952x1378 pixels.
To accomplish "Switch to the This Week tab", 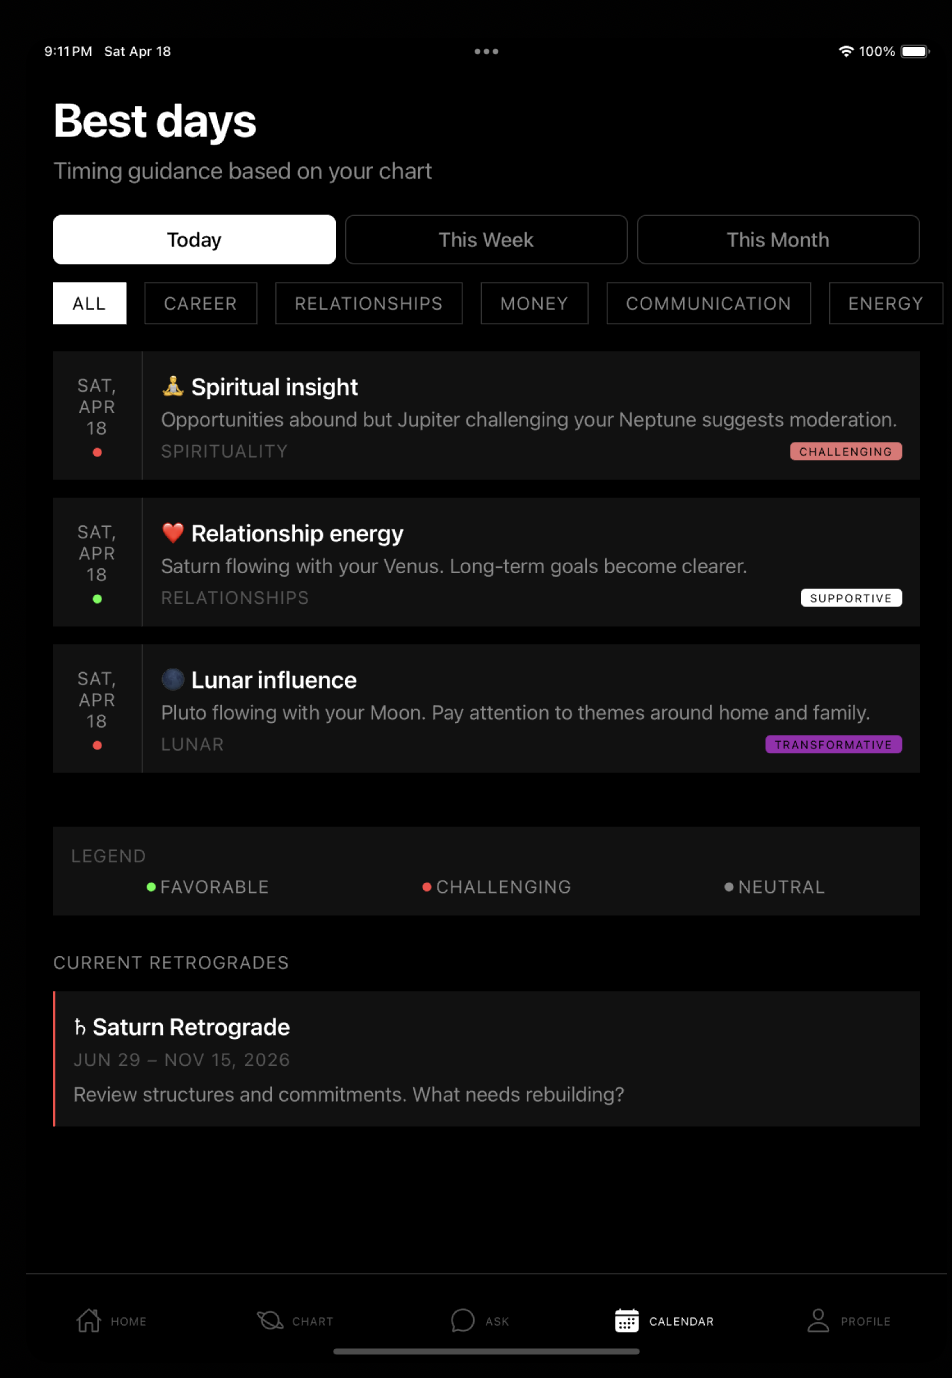I will click(486, 240).
